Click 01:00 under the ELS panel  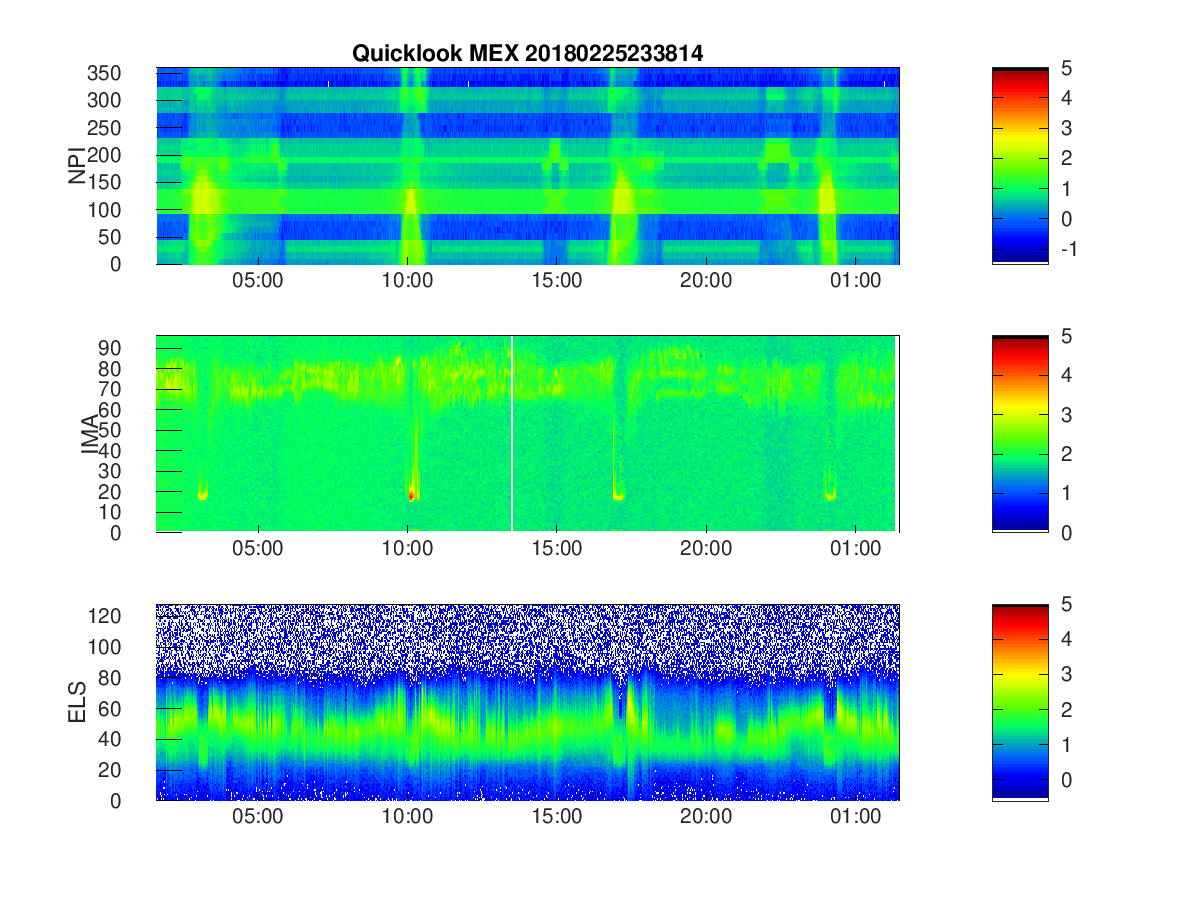point(856,817)
